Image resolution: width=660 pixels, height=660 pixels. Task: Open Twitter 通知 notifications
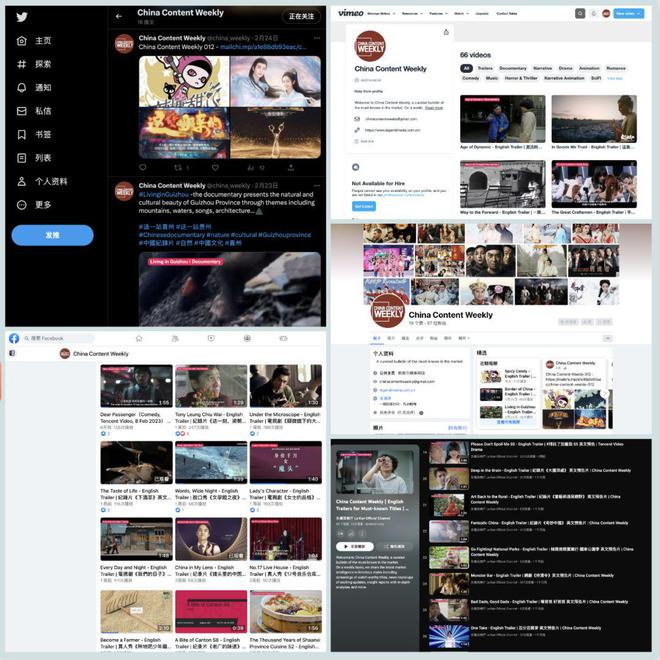click(x=34, y=88)
